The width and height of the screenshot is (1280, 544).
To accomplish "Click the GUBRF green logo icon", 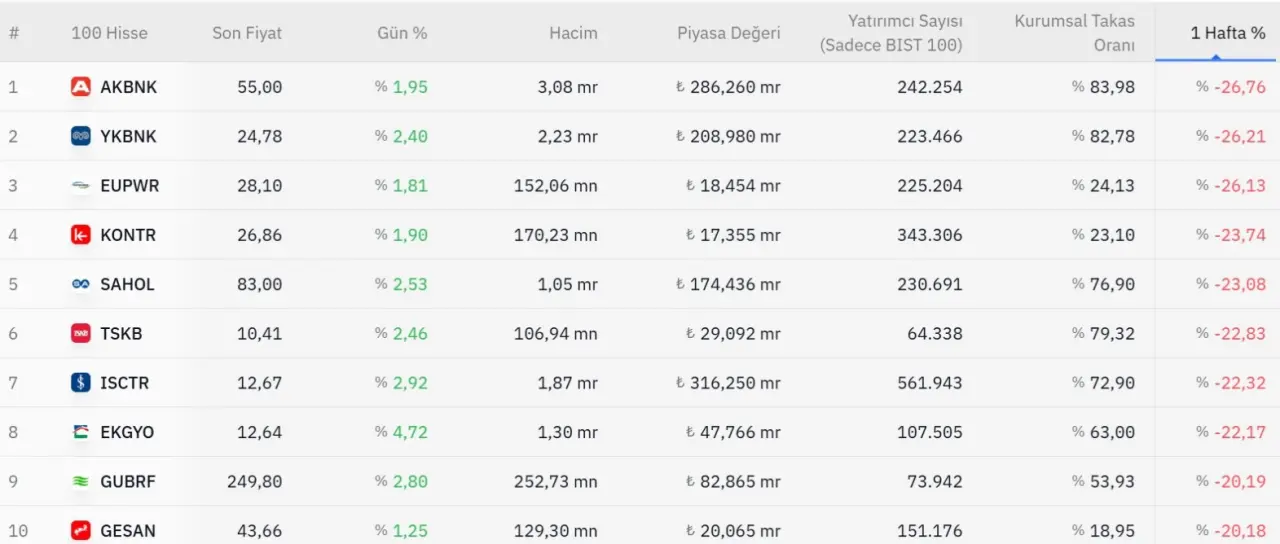I will coord(81,482).
